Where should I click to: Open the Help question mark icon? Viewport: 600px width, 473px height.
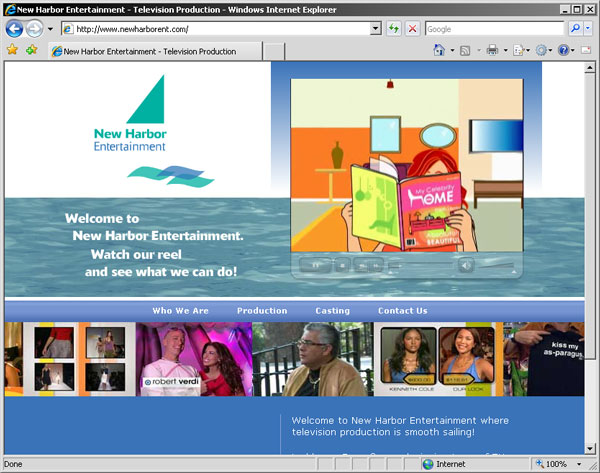click(563, 50)
